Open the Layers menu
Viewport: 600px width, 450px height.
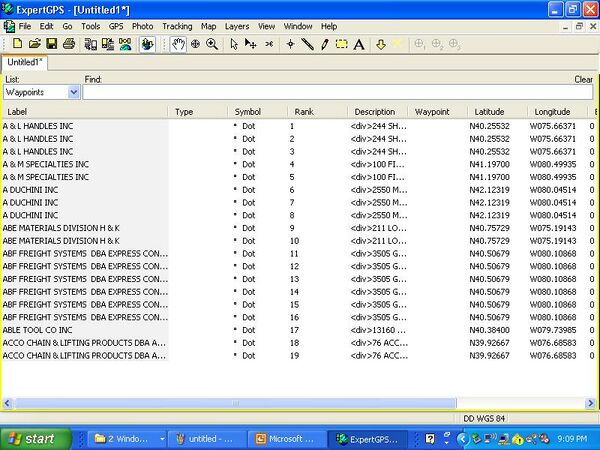237,26
